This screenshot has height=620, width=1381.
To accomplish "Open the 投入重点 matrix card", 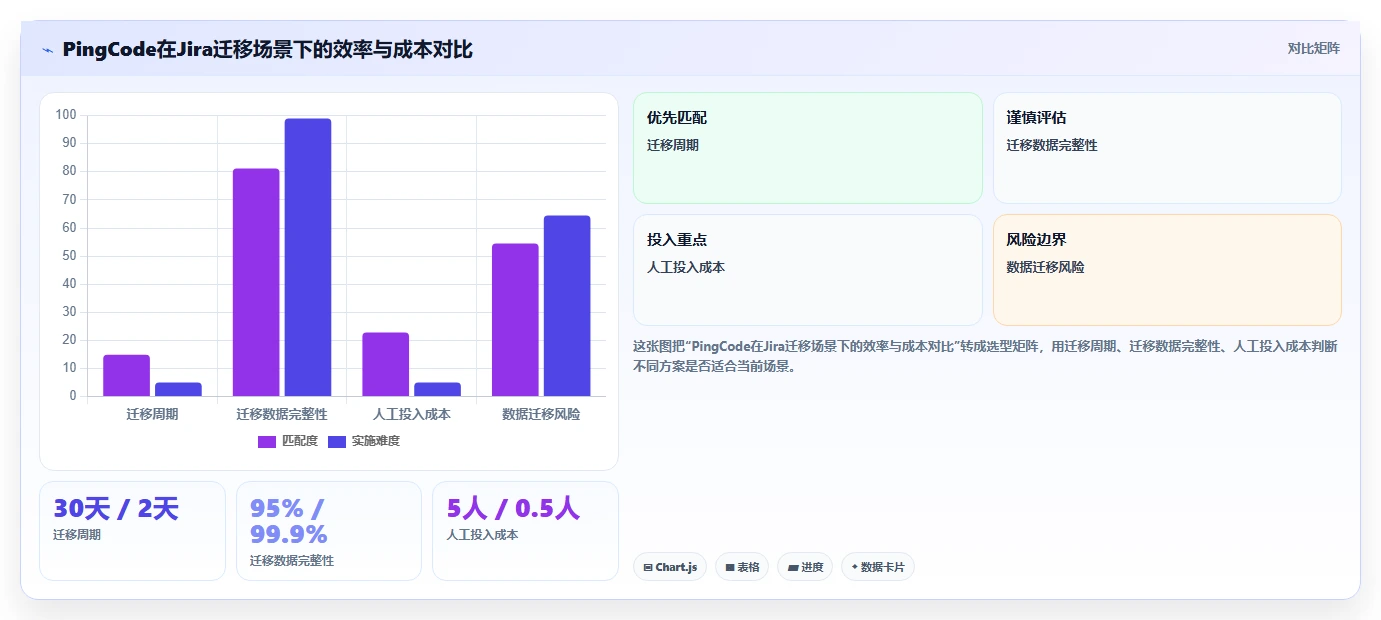I will coord(808,270).
